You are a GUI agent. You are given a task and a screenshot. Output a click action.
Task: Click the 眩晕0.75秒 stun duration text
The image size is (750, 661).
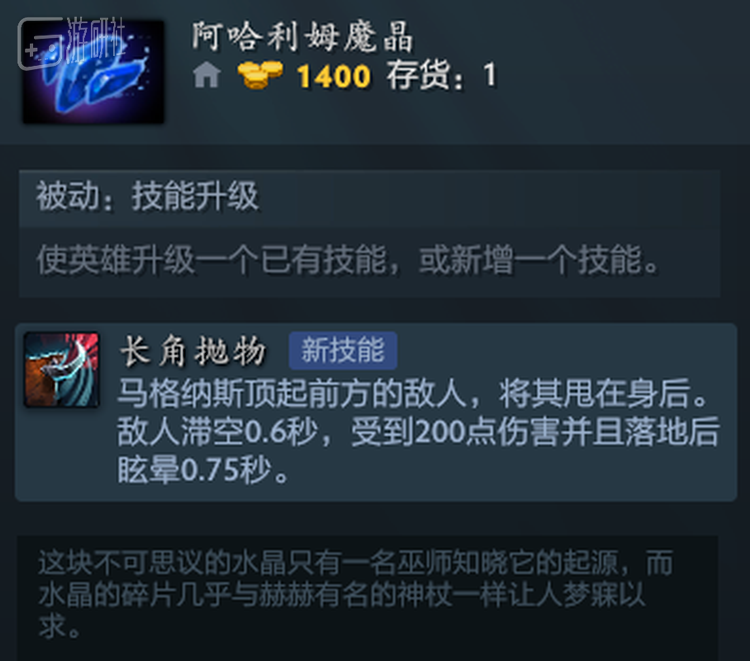click(203, 470)
